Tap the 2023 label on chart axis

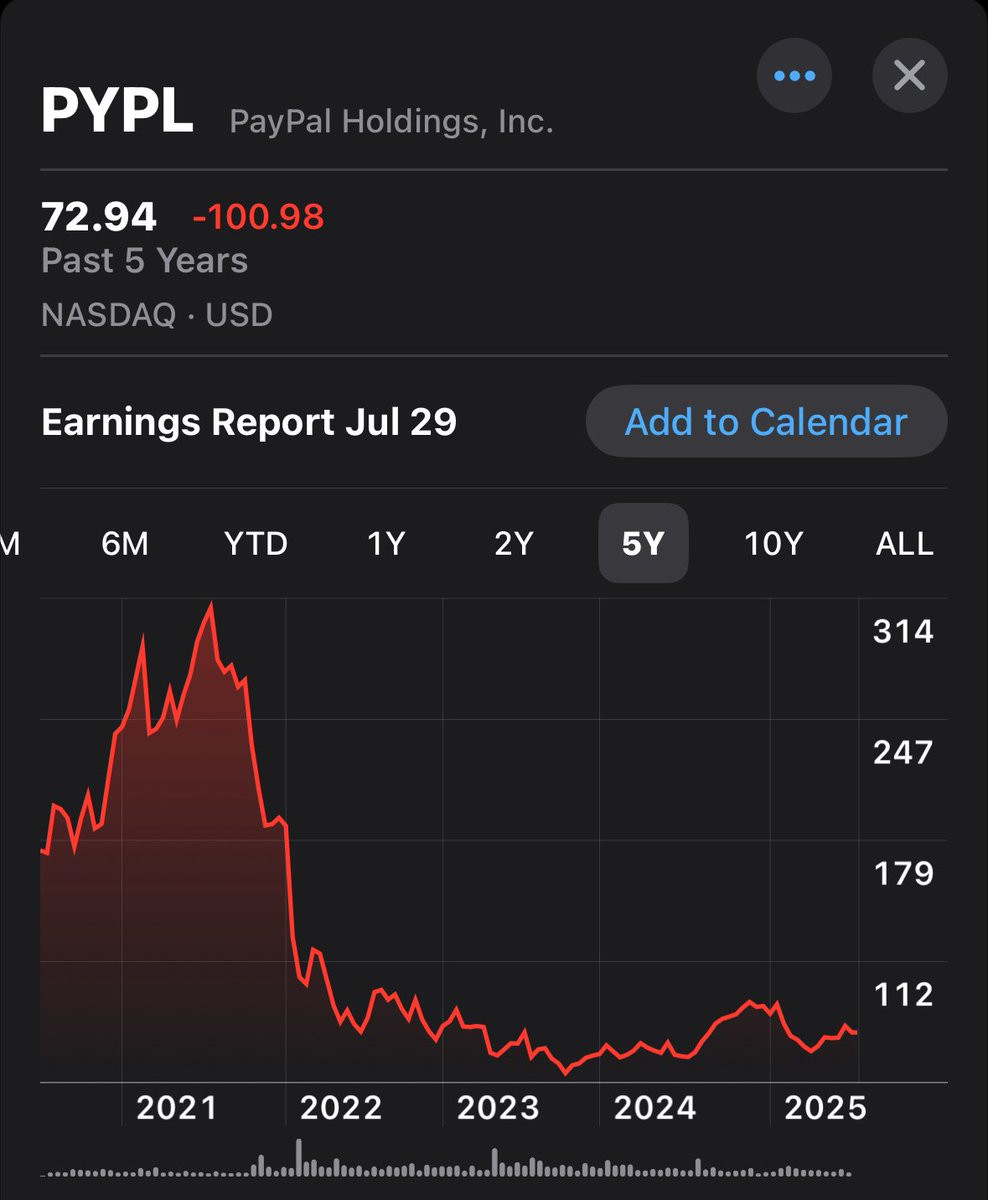[x=498, y=1107]
